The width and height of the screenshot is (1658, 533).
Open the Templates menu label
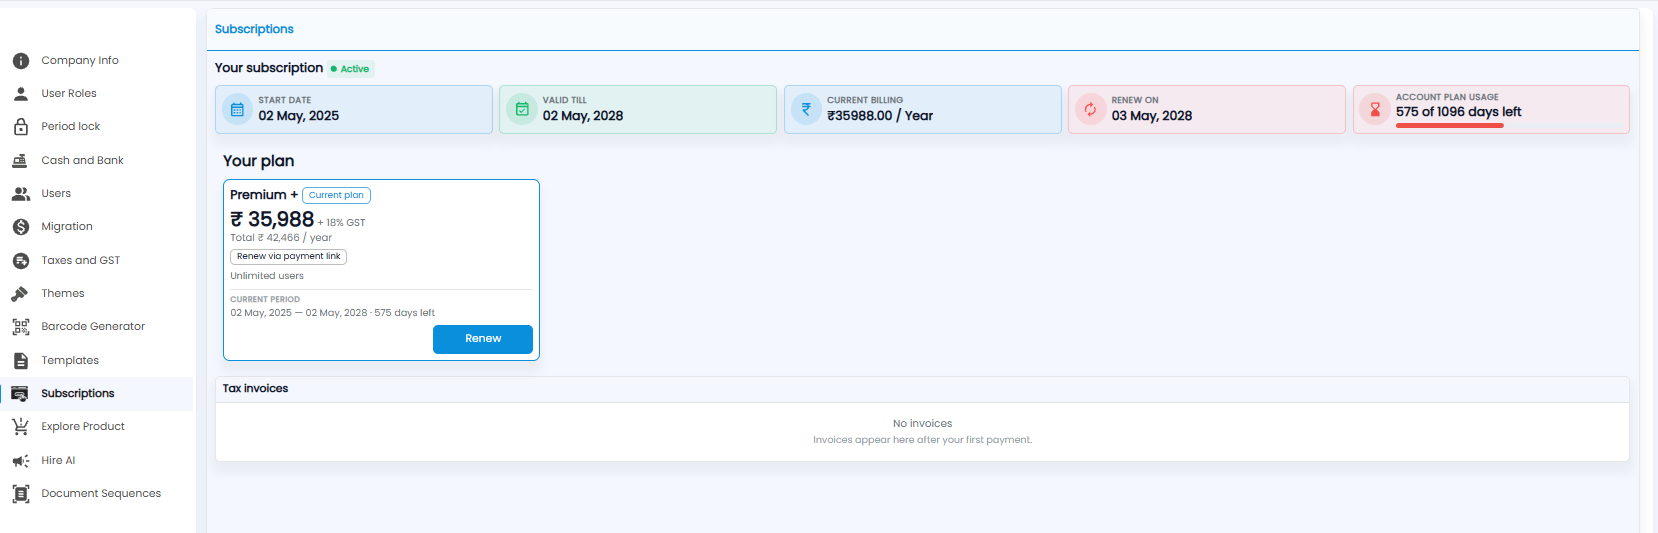(70, 361)
